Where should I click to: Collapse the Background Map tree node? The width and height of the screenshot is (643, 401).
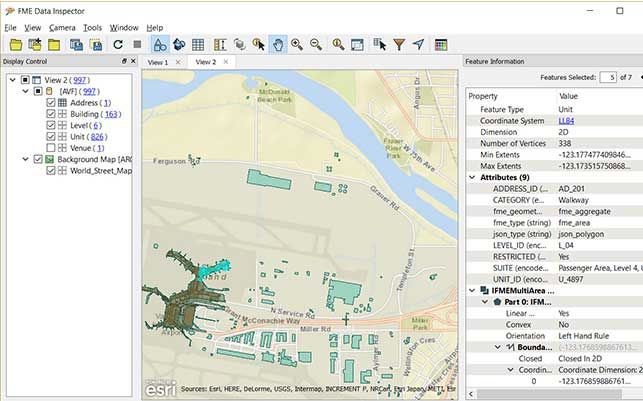[x=25, y=159]
